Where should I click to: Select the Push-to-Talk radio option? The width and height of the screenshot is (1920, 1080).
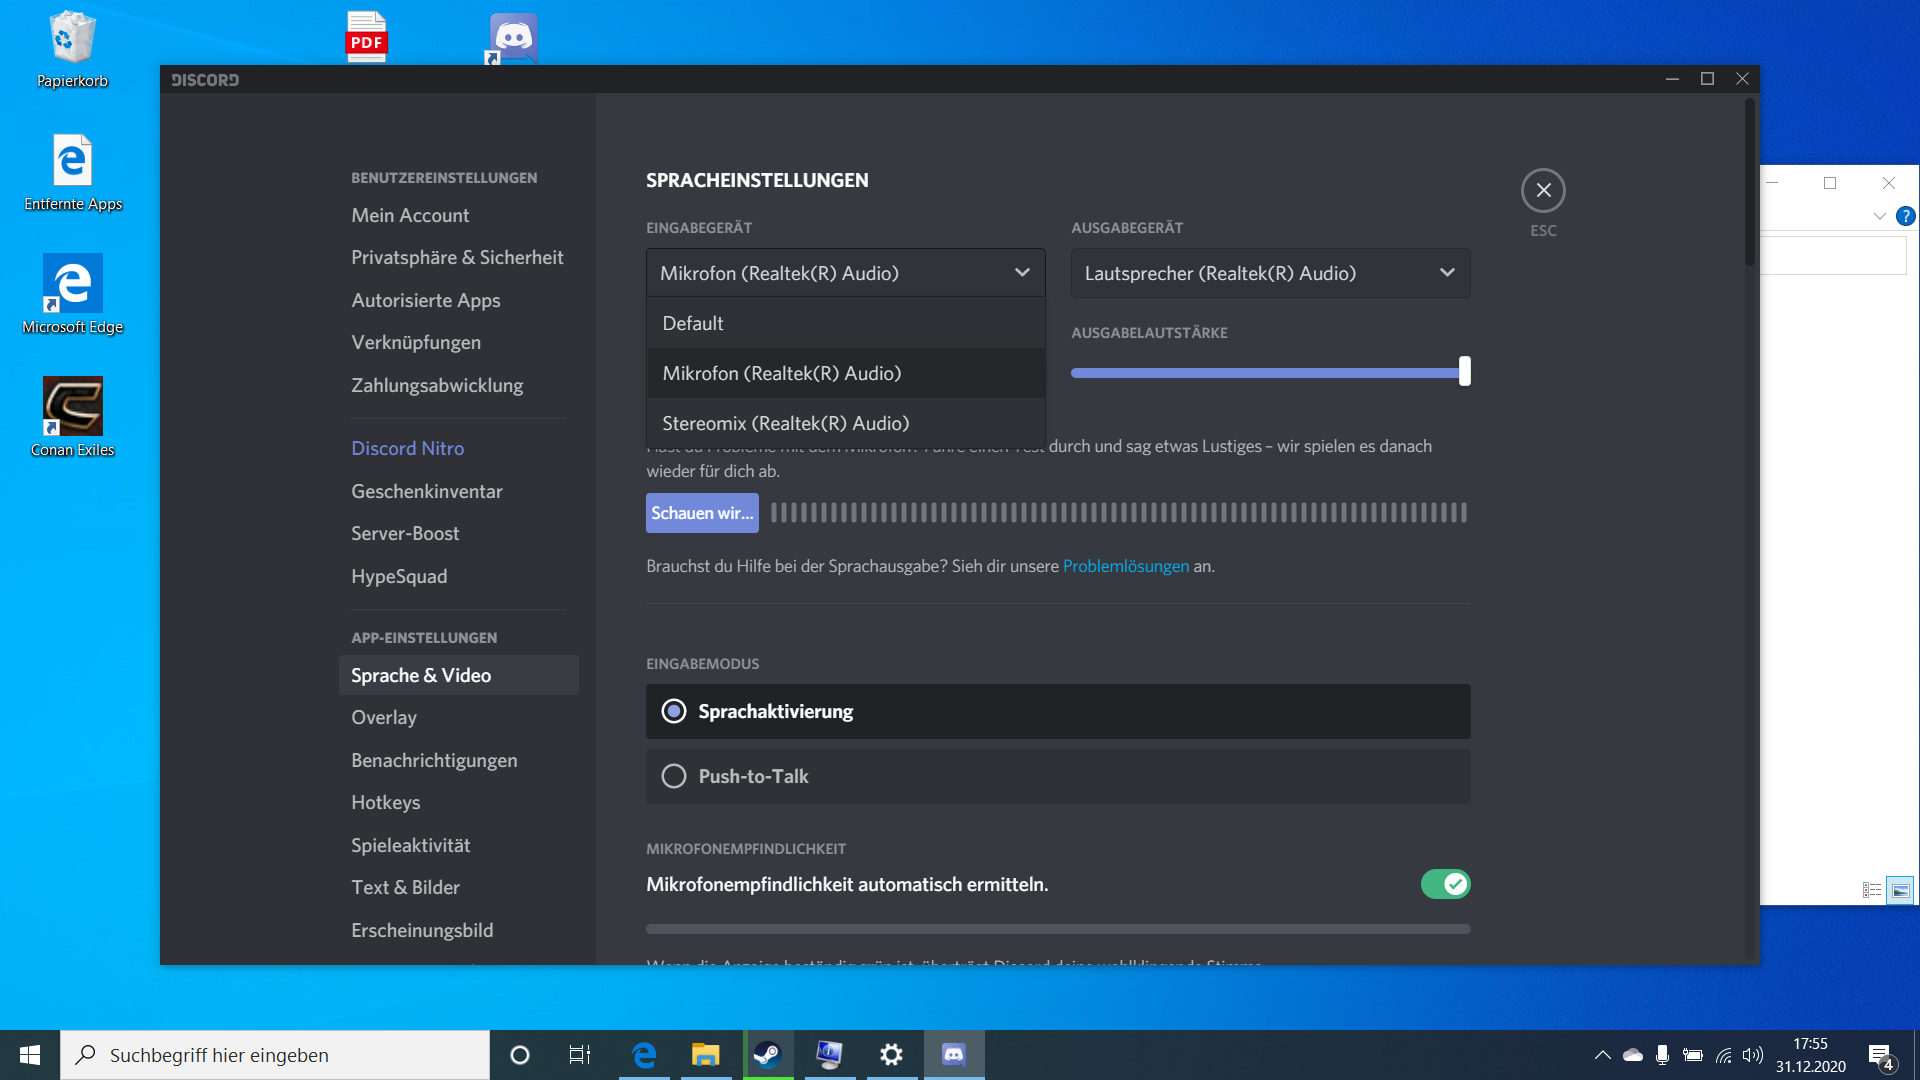tap(1058, 776)
